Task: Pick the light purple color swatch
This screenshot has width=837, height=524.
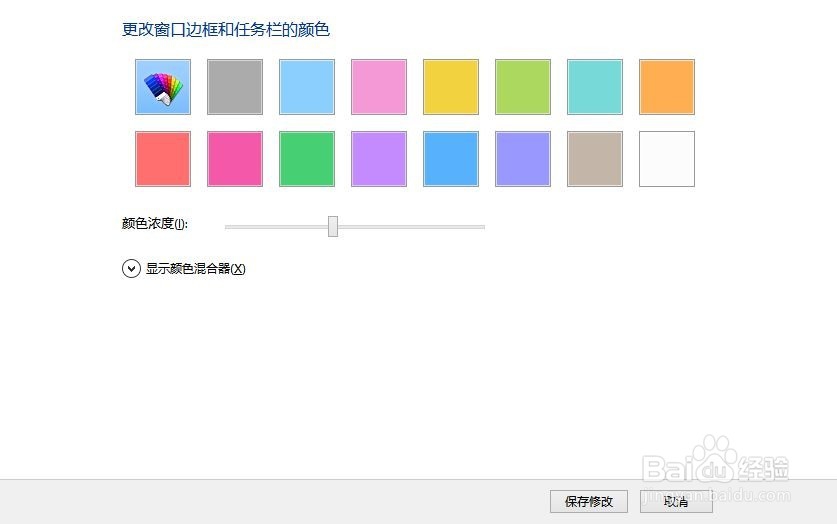Action: [379, 159]
